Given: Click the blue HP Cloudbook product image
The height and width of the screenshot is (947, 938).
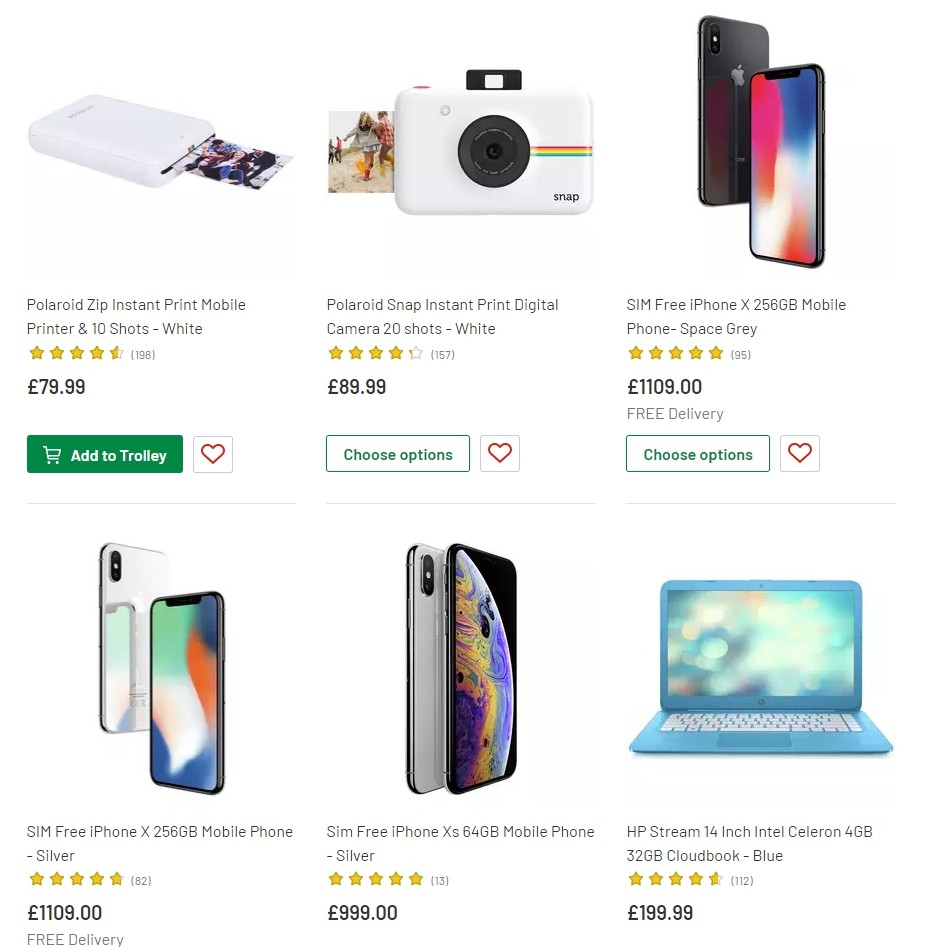Looking at the screenshot, I should point(760,665).
